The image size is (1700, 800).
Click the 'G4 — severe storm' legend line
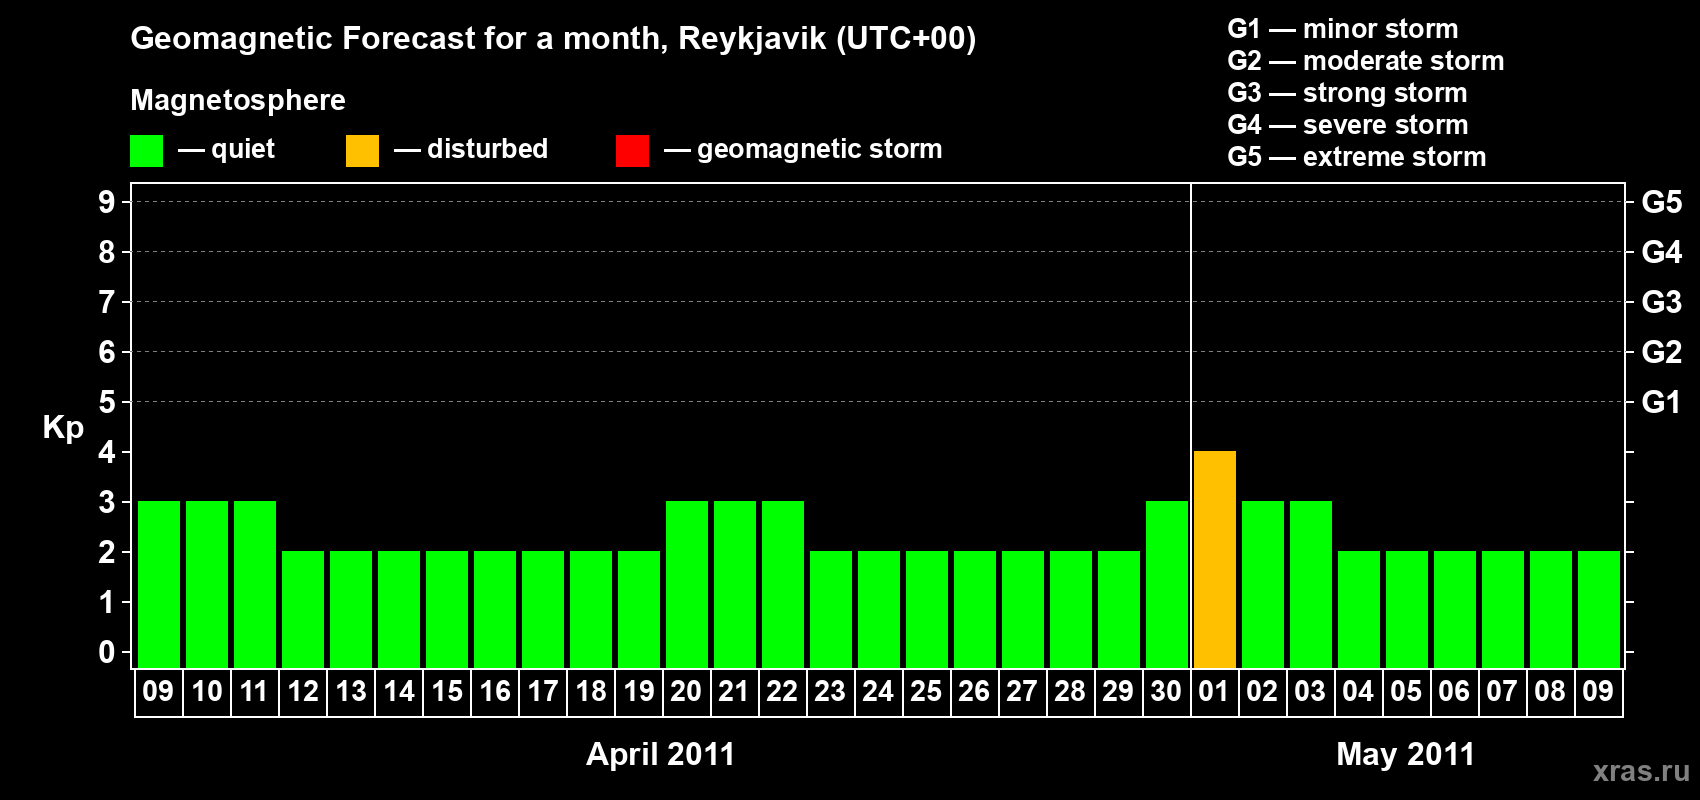pyautogui.click(x=1348, y=125)
